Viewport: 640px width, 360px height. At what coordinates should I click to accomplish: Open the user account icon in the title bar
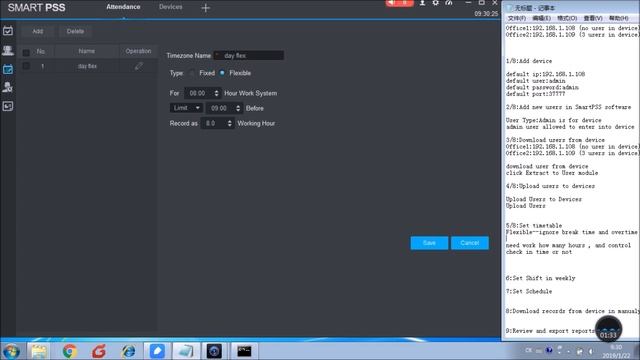pyautogui.click(x=422, y=3)
